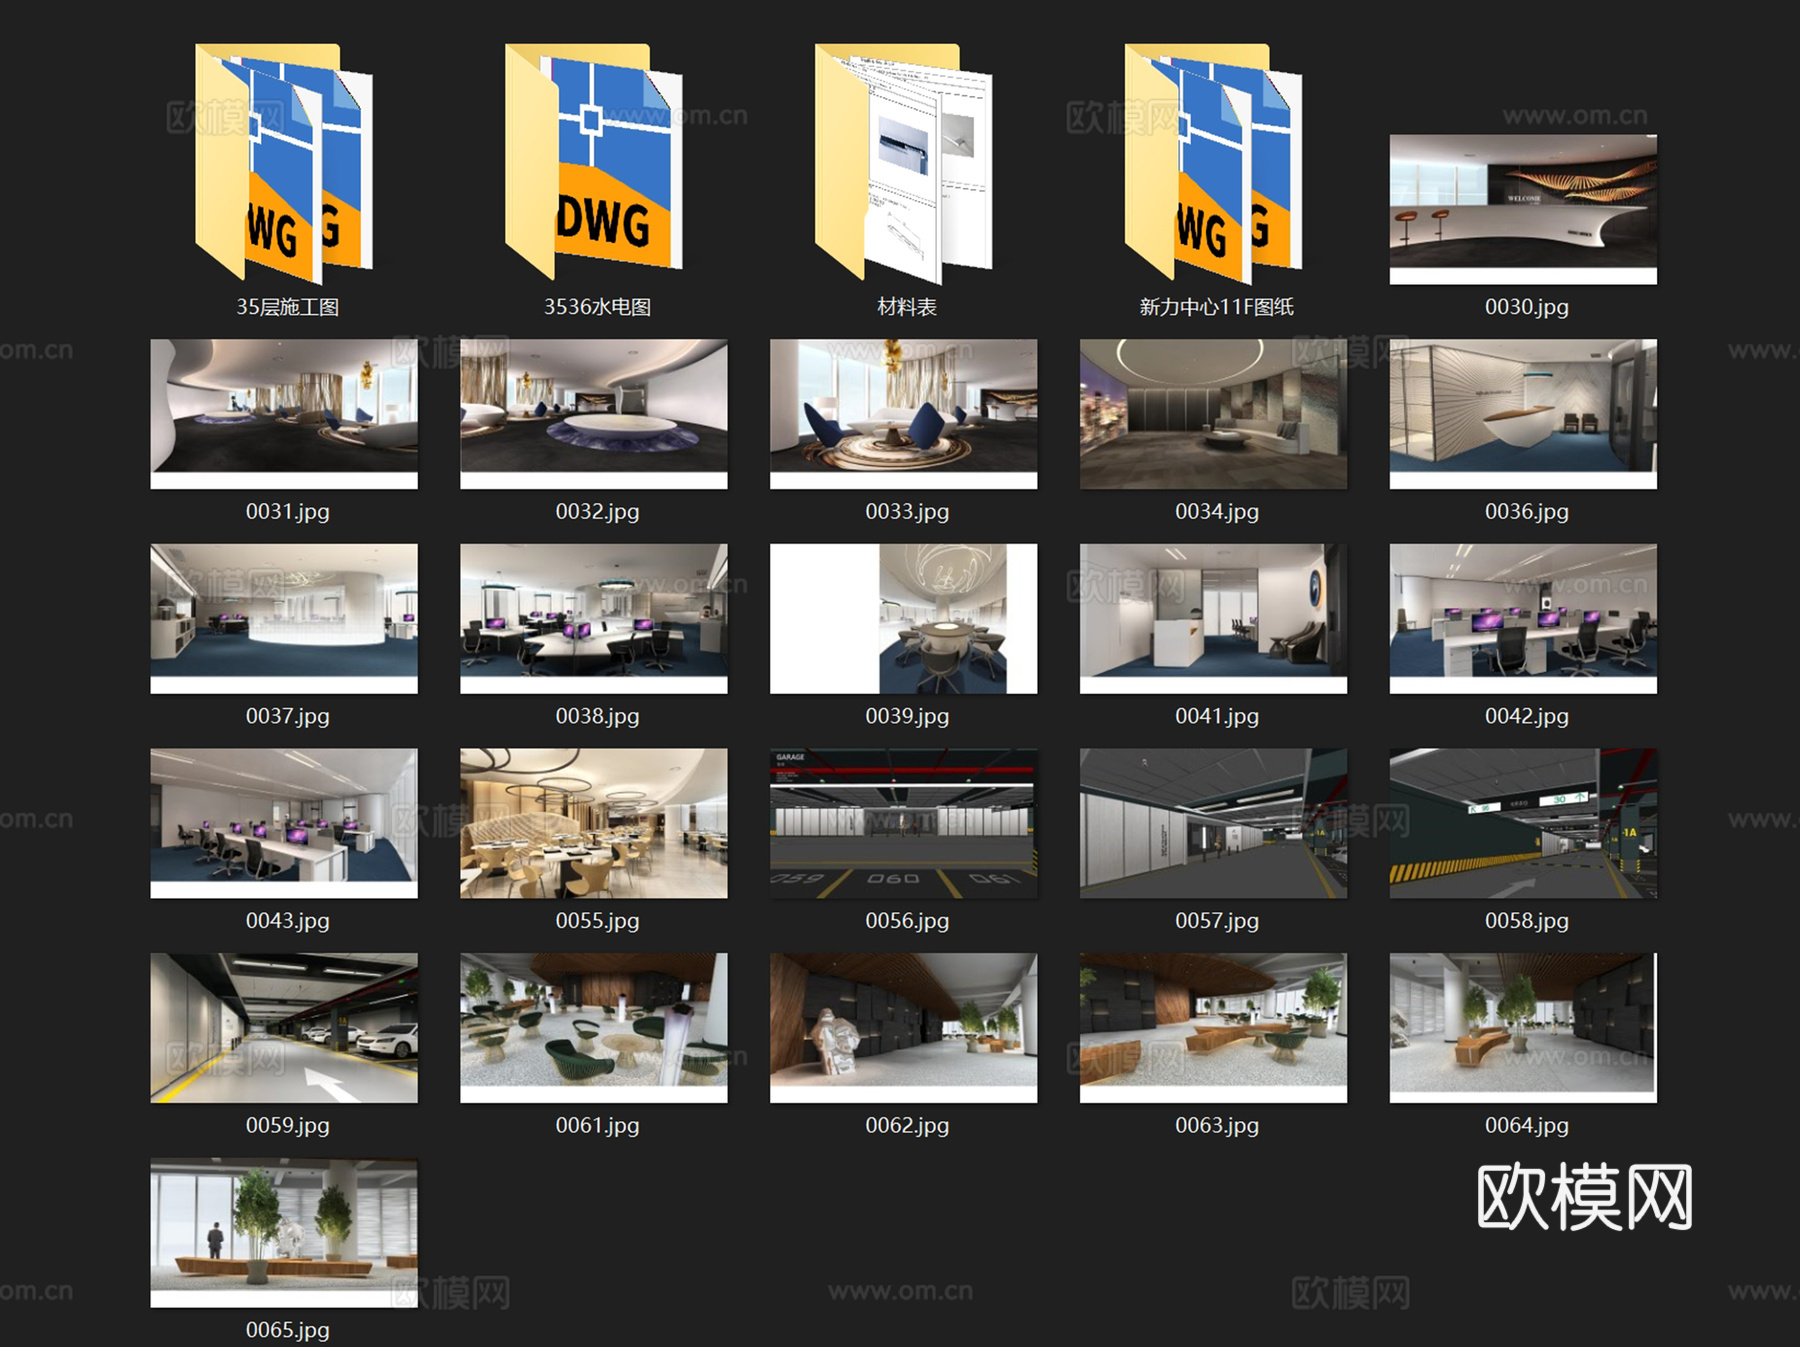Image resolution: width=1800 pixels, height=1347 pixels.
Task: Select the 0057.jpg image thumbnail
Action: coord(1214,823)
